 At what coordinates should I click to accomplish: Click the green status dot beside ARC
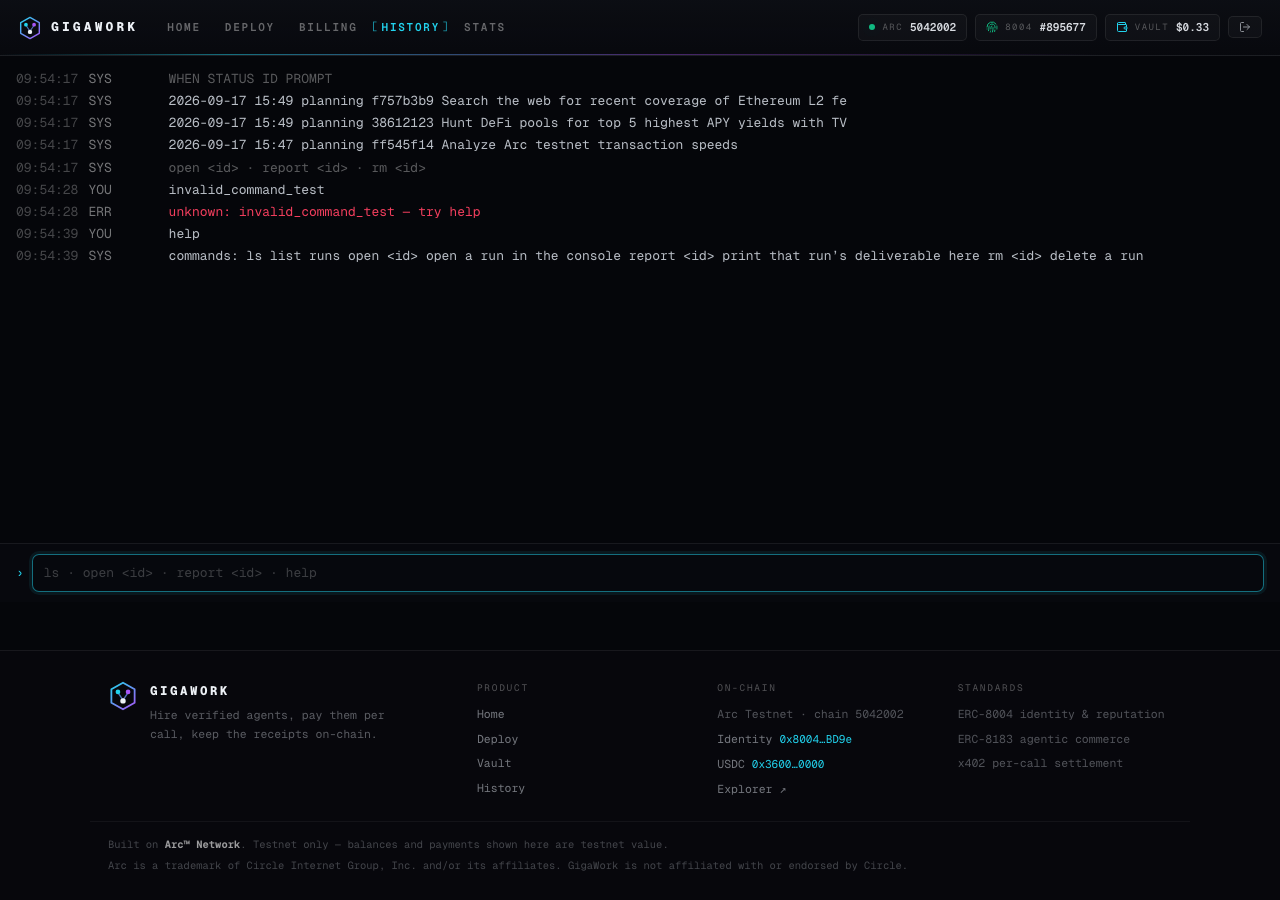point(872,27)
